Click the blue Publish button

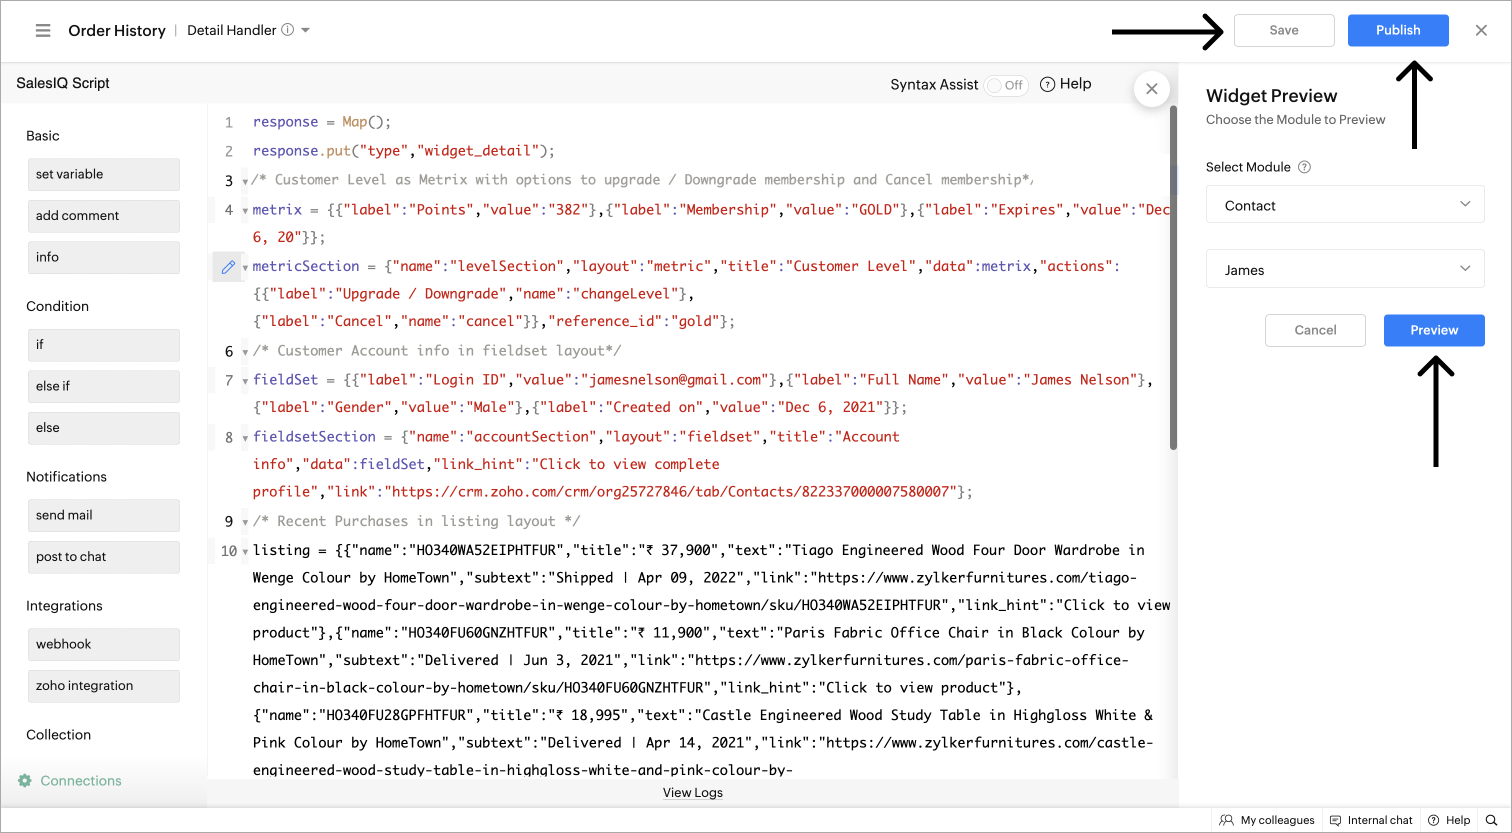[x=1398, y=30]
